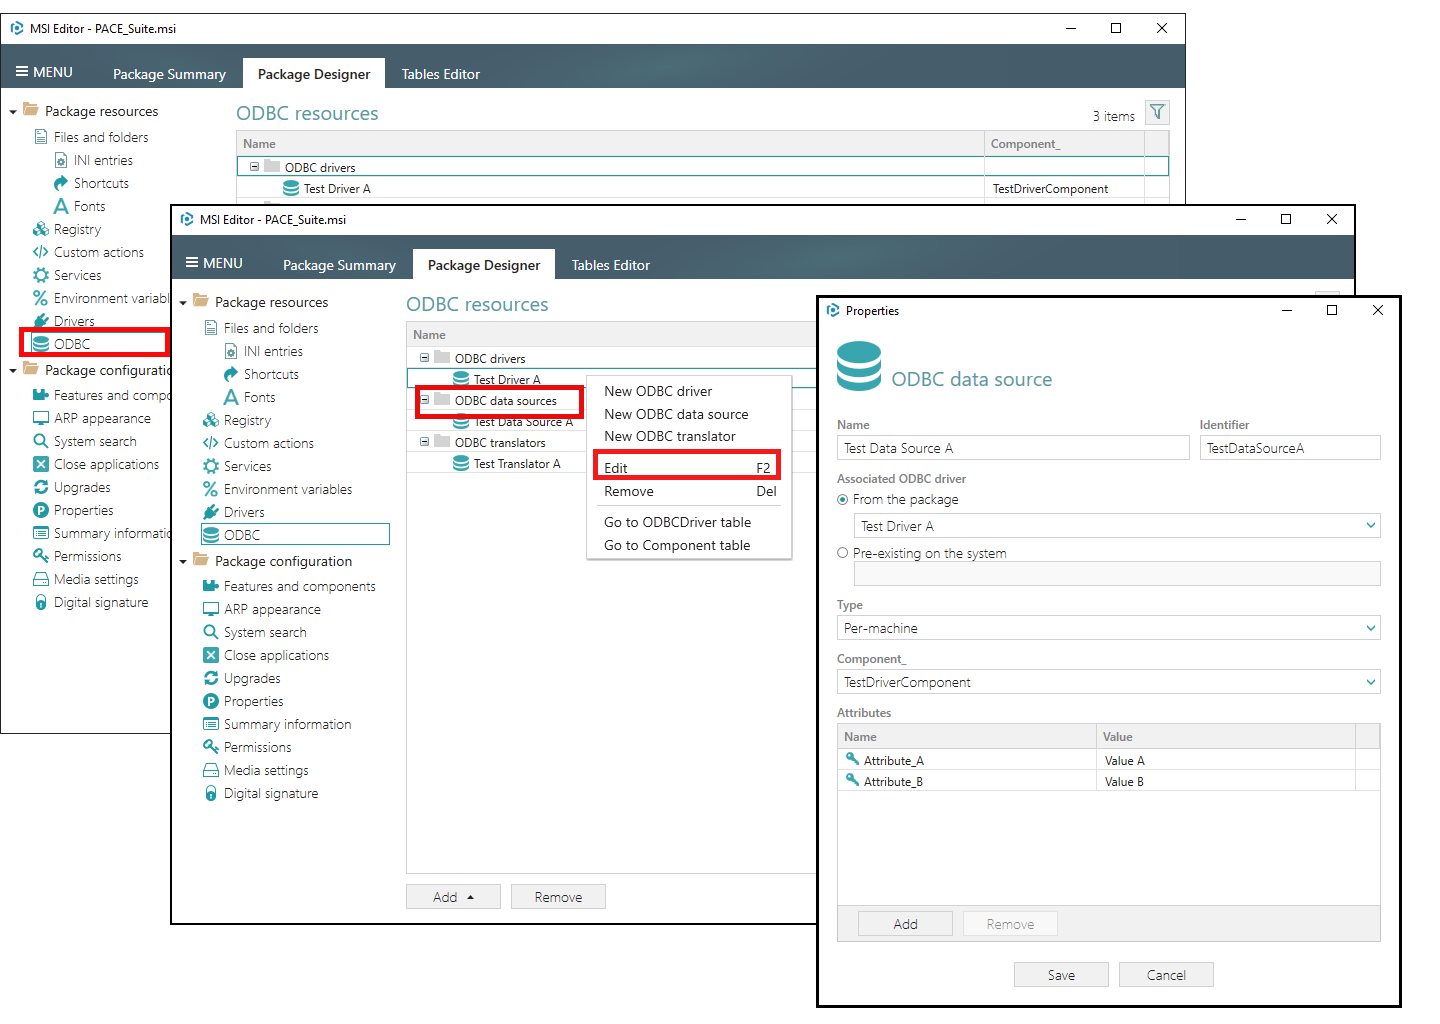This screenshot has height=1024, width=1440.
Task: Click Save in the Properties dialog
Action: 1061,975
